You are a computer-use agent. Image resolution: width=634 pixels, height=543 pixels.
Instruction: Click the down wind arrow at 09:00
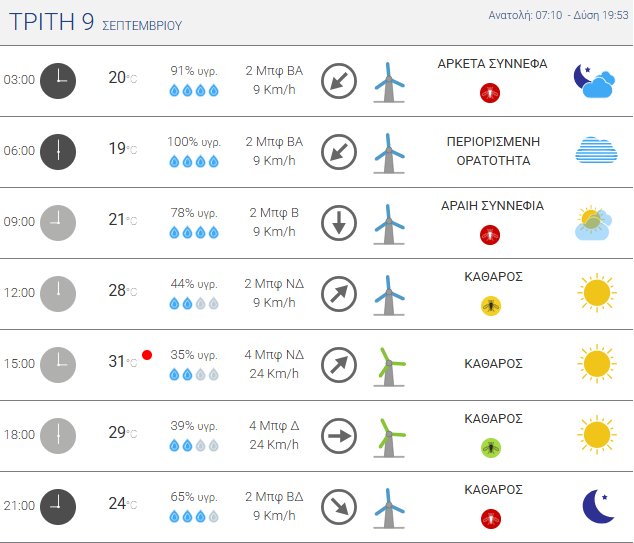tap(339, 223)
